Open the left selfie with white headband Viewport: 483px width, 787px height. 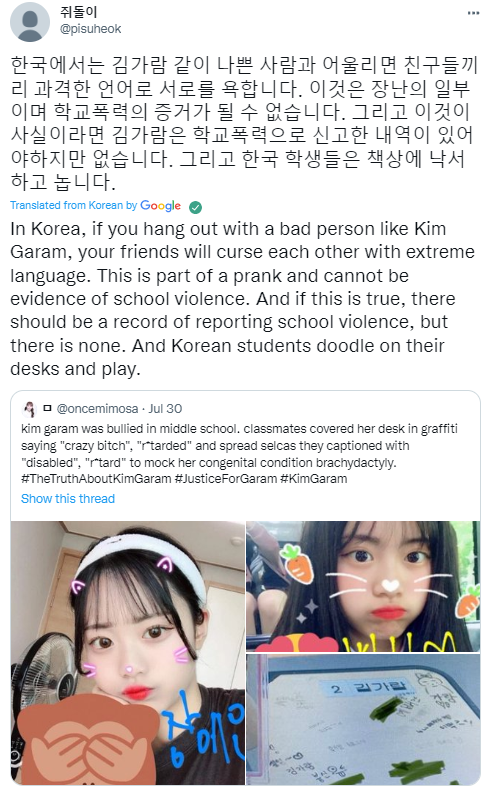(x=128, y=652)
